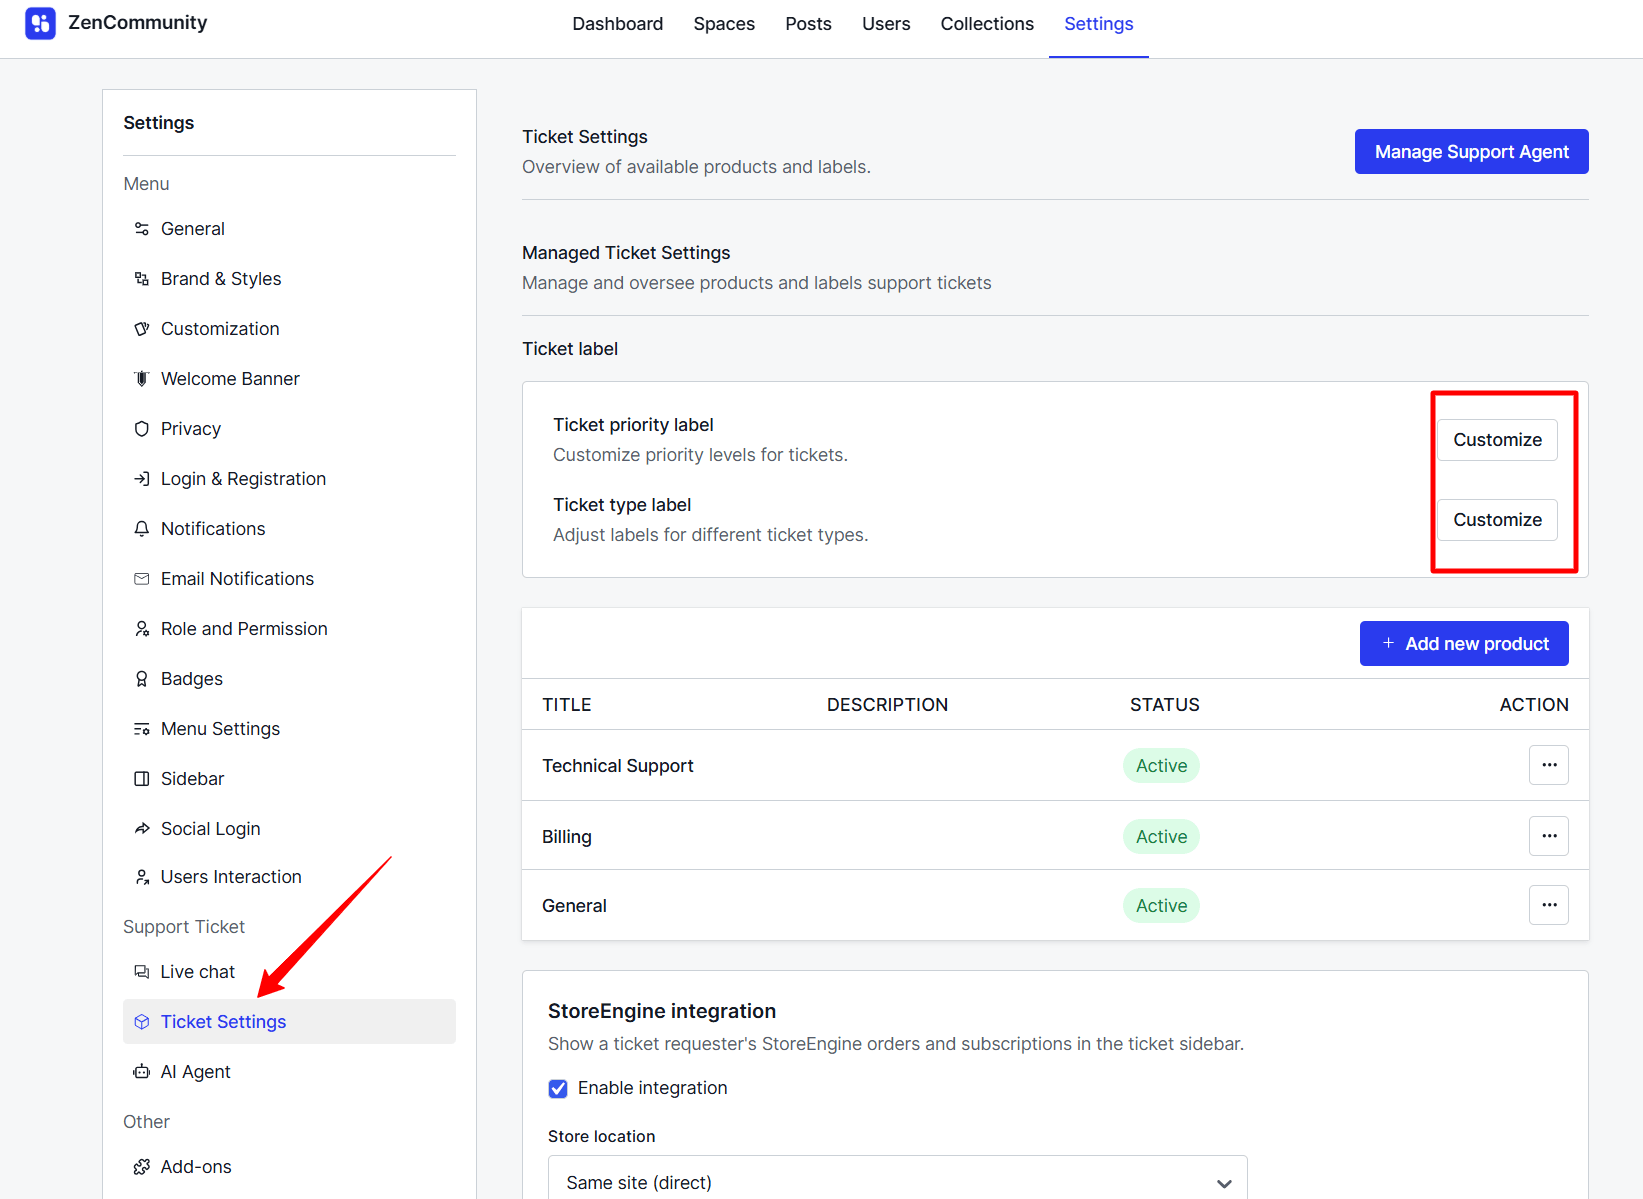Click the Role and Permission icon
The height and width of the screenshot is (1199, 1643).
[142, 629]
